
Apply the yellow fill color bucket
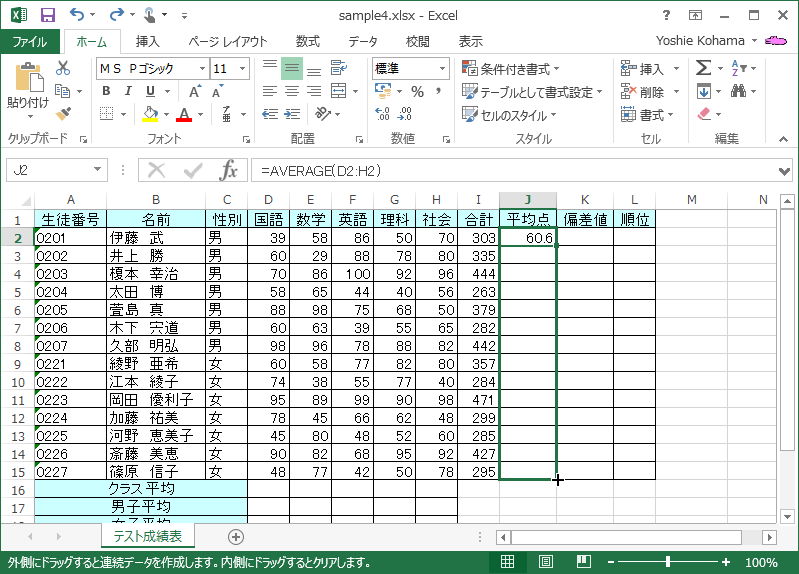coord(150,114)
